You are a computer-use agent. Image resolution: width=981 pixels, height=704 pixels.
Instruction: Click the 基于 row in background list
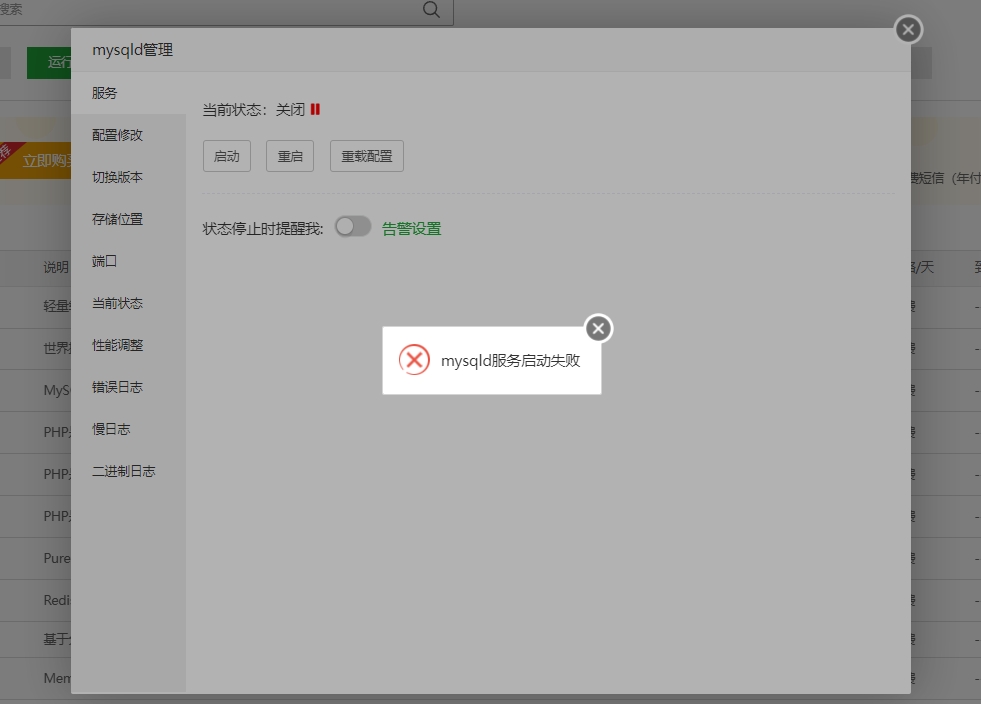(36, 639)
